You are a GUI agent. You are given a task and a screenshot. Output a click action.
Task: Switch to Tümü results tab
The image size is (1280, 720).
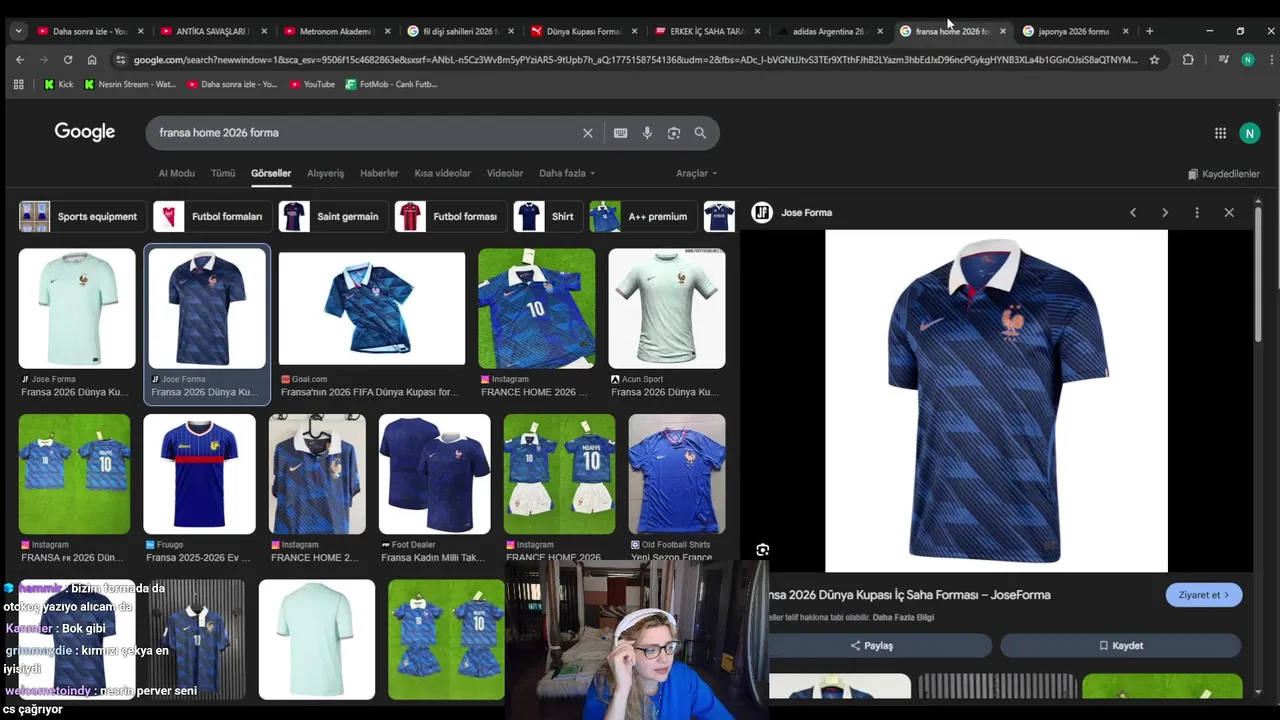click(x=223, y=173)
